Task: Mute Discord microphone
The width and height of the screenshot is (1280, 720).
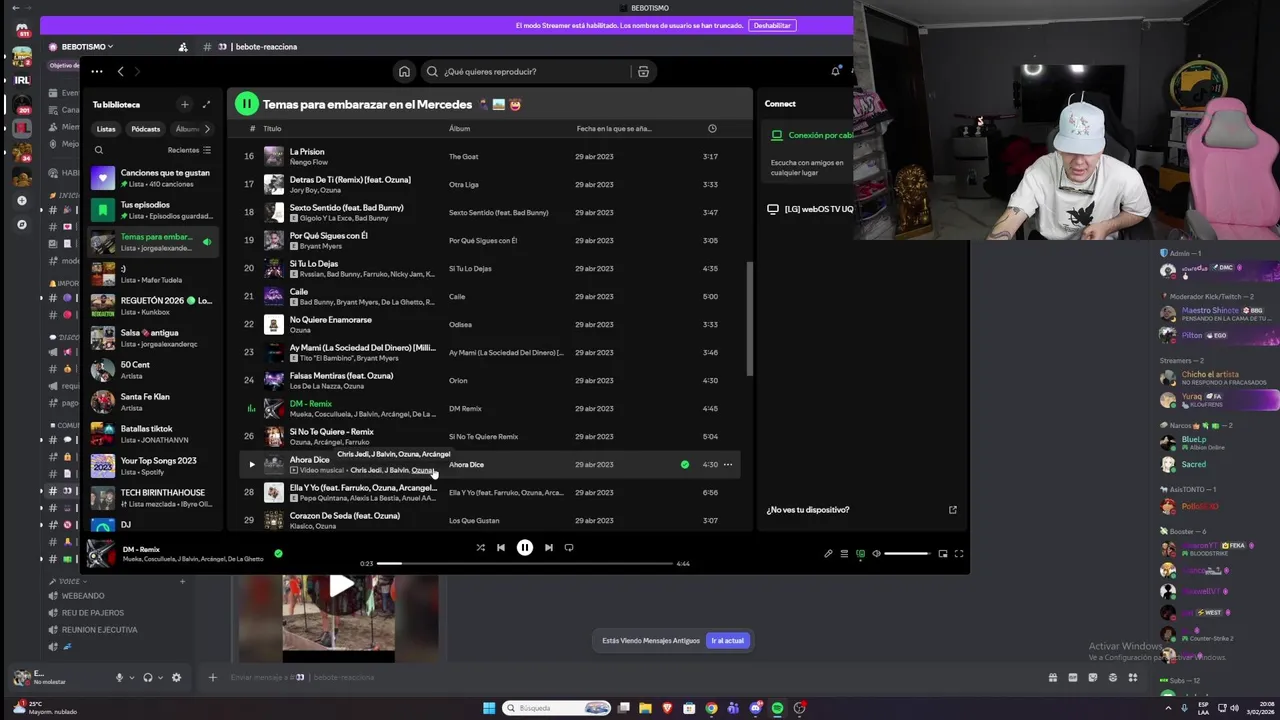Action: pyautogui.click(x=119, y=677)
